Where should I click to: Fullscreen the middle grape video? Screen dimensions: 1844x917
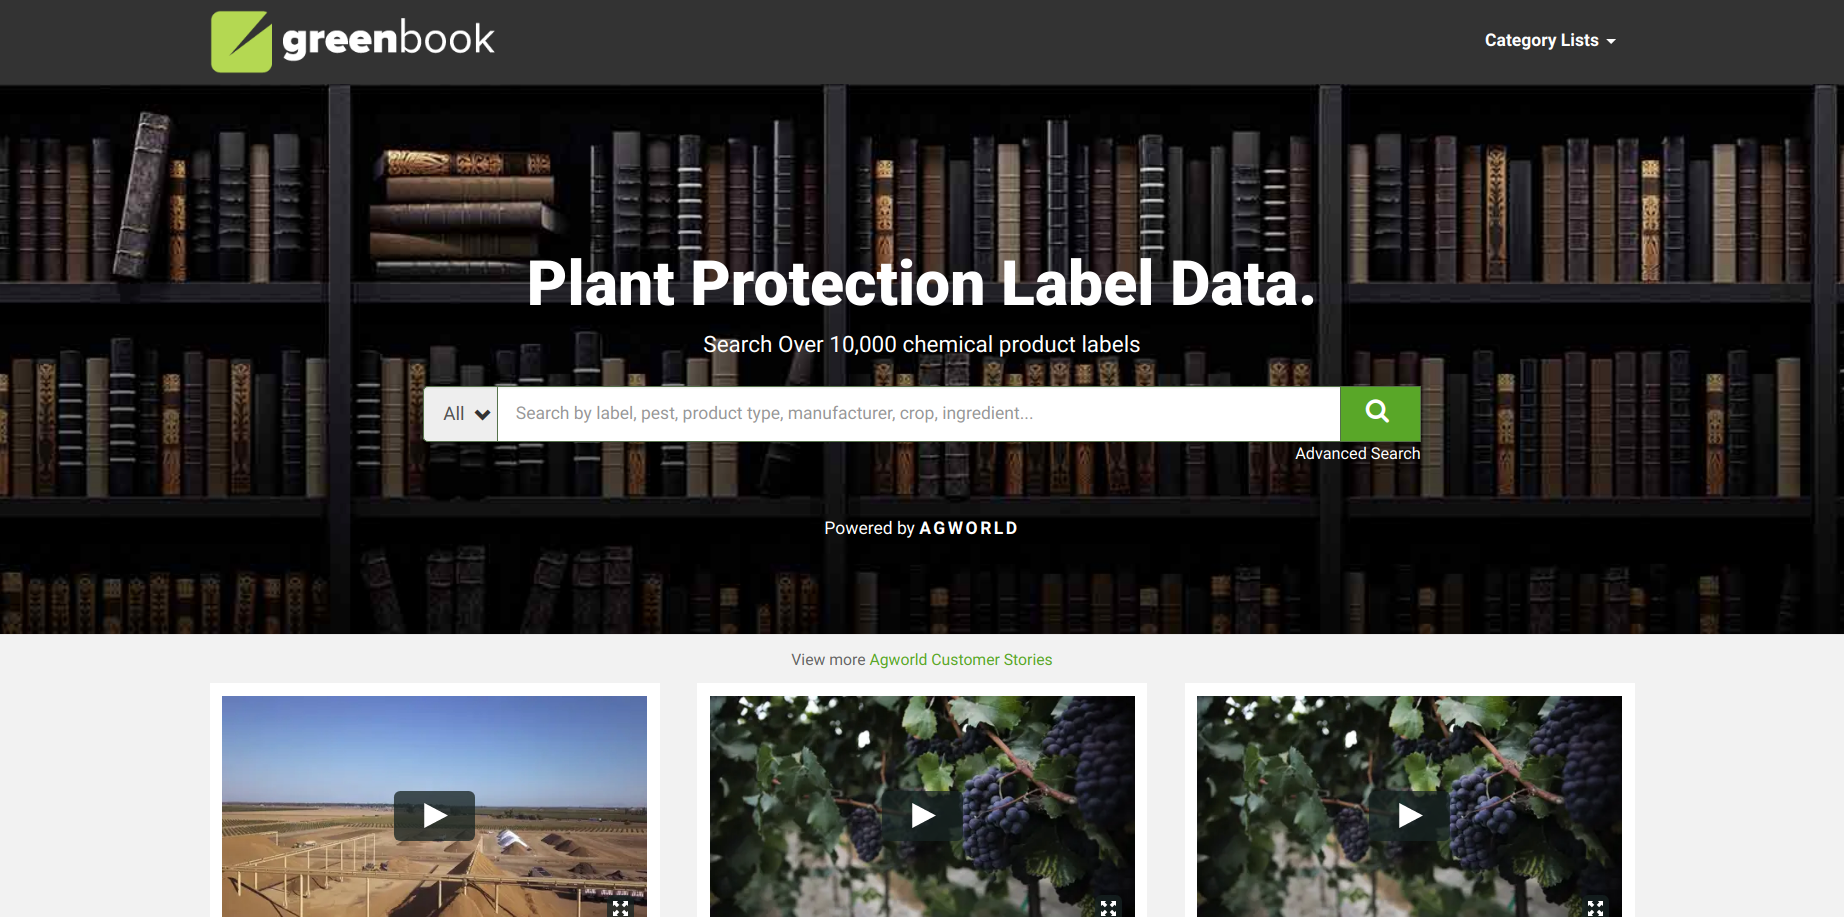click(1108, 908)
